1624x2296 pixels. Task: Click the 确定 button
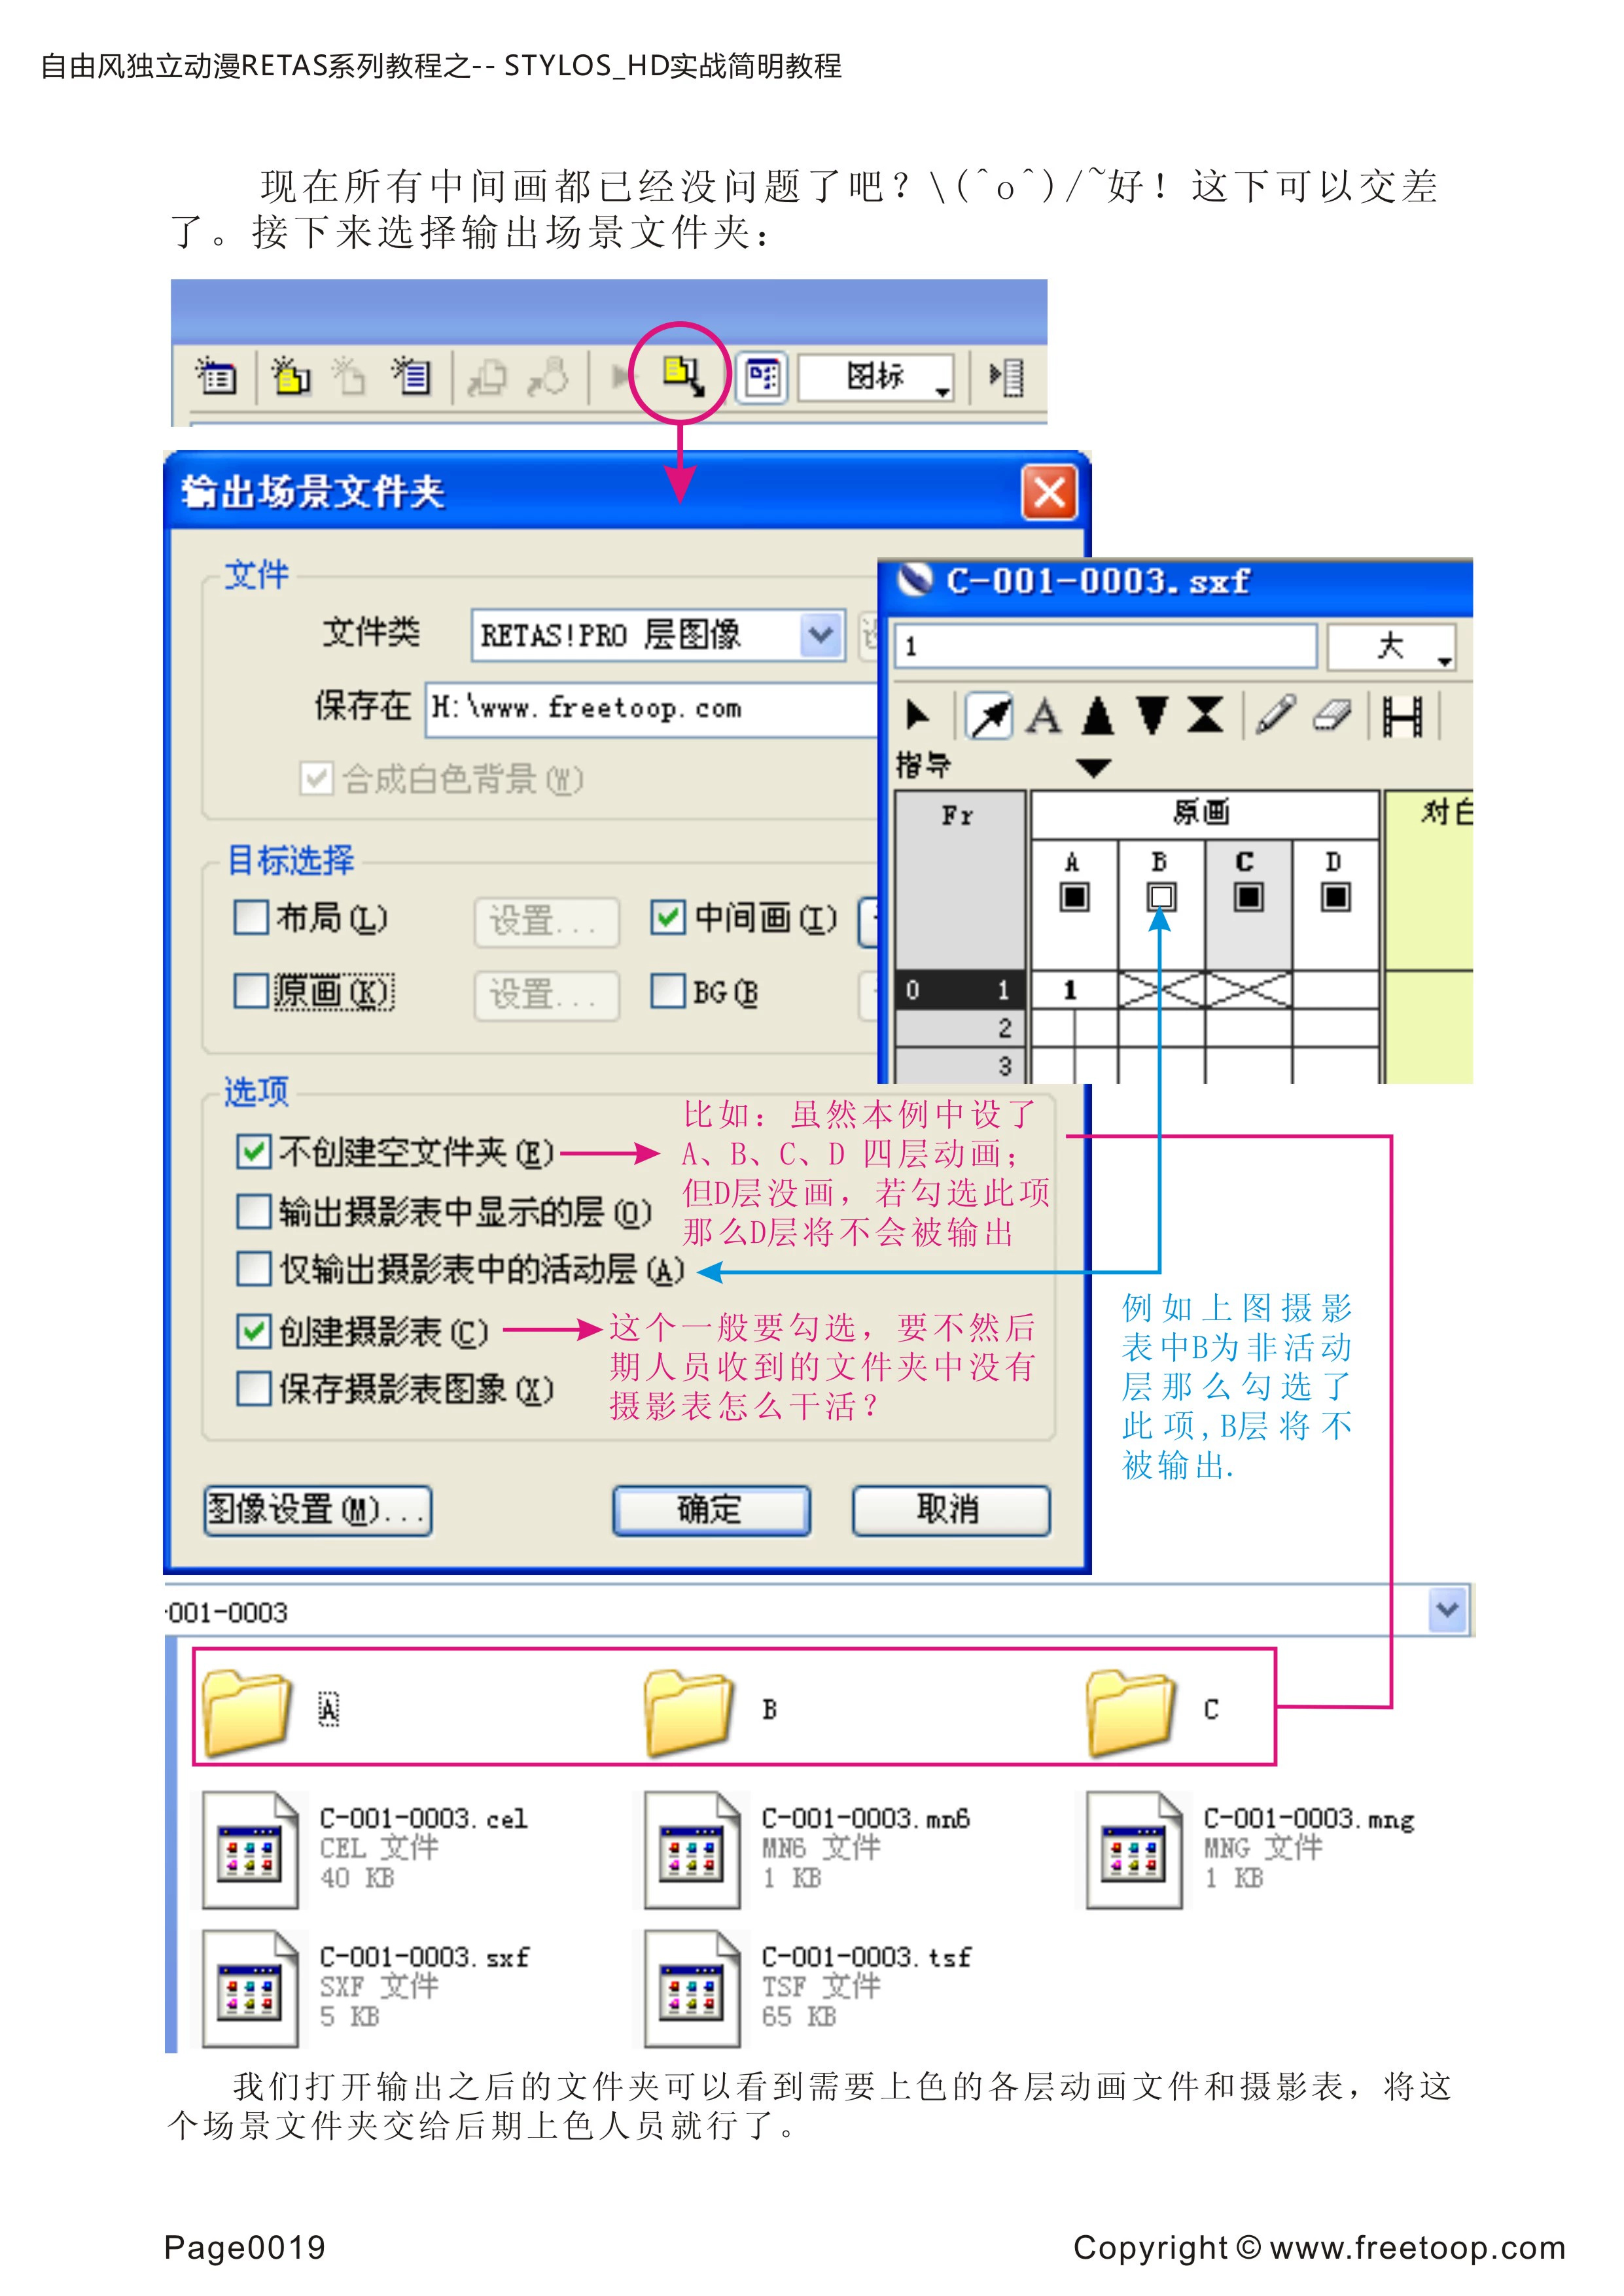[x=711, y=1510]
